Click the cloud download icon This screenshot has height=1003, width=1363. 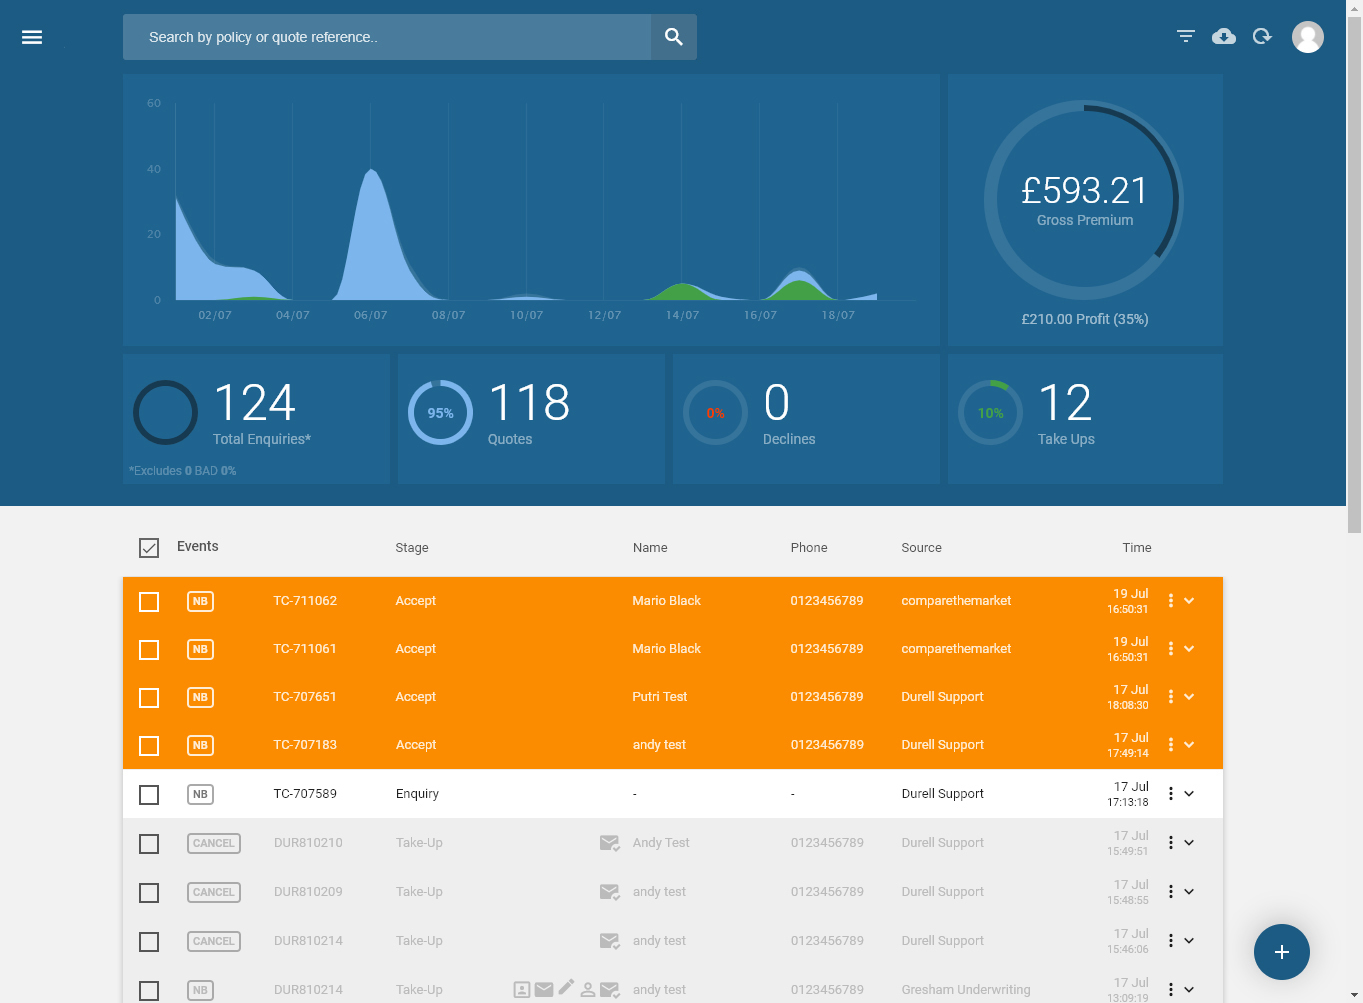(x=1224, y=36)
